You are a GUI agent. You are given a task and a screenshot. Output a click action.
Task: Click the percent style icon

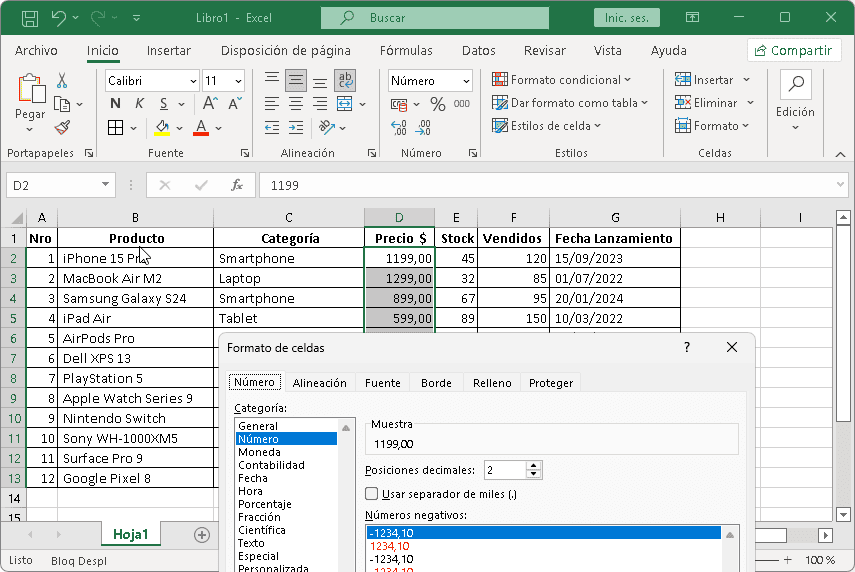coord(437,104)
